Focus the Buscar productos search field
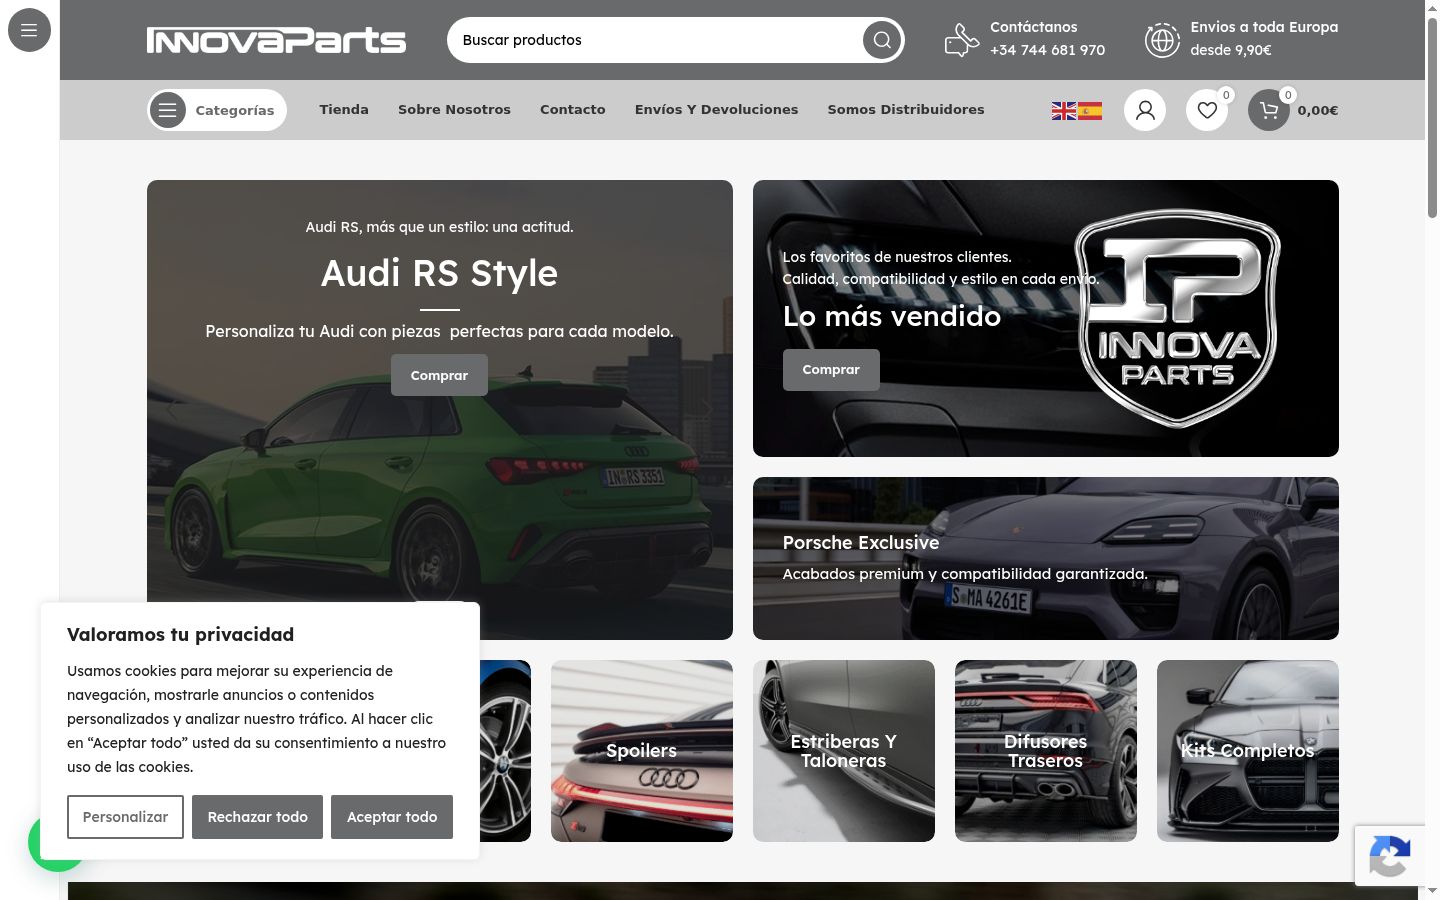The image size is (1440, 900). coord(655,40)
